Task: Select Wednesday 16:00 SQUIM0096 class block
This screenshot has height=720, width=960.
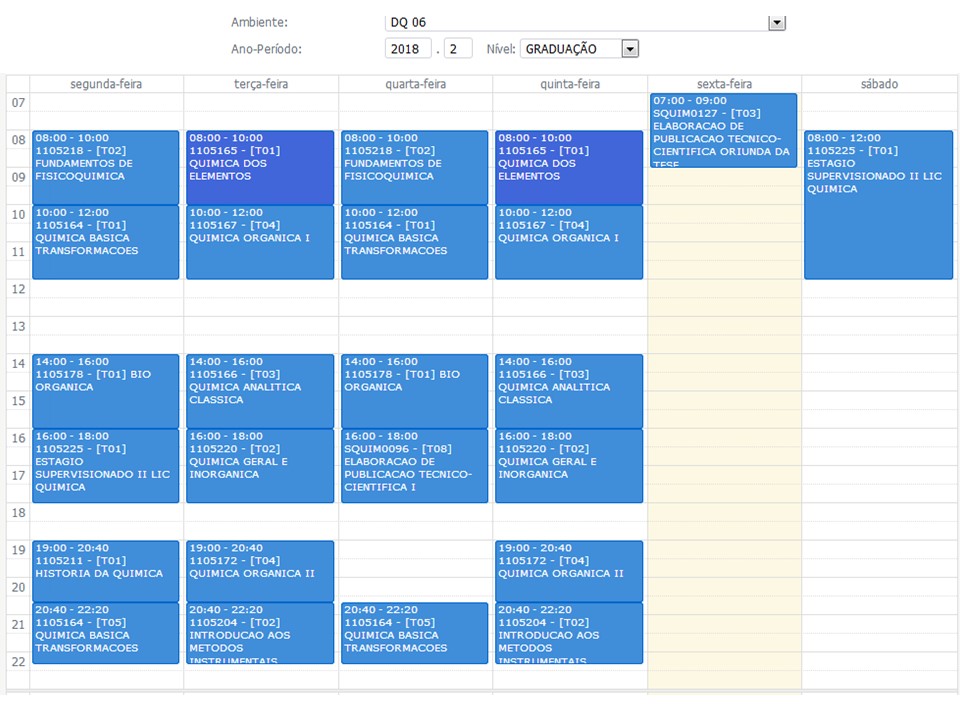Action: pos(415,466)
